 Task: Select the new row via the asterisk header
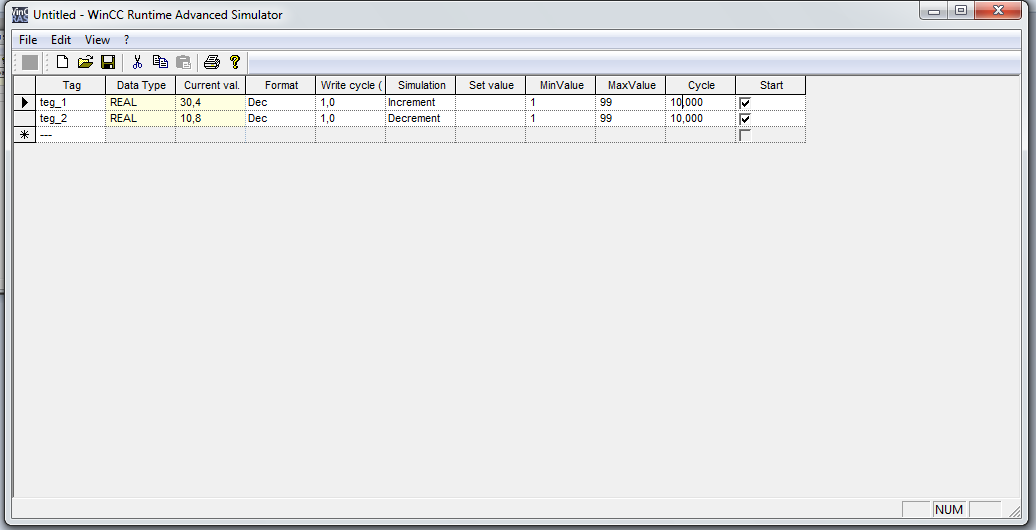pyautogui.click(x=24, y=135)
